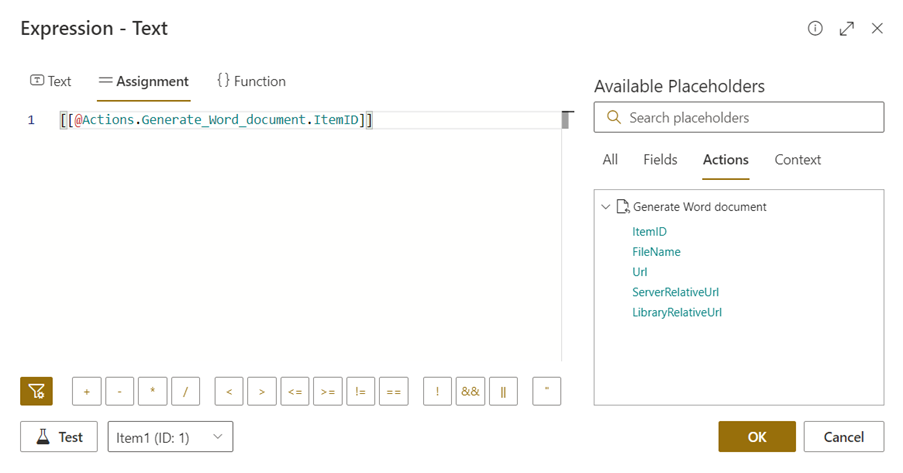Expand the dialog with the expand arrows icon
903x473 pixels.
point(847,28)
